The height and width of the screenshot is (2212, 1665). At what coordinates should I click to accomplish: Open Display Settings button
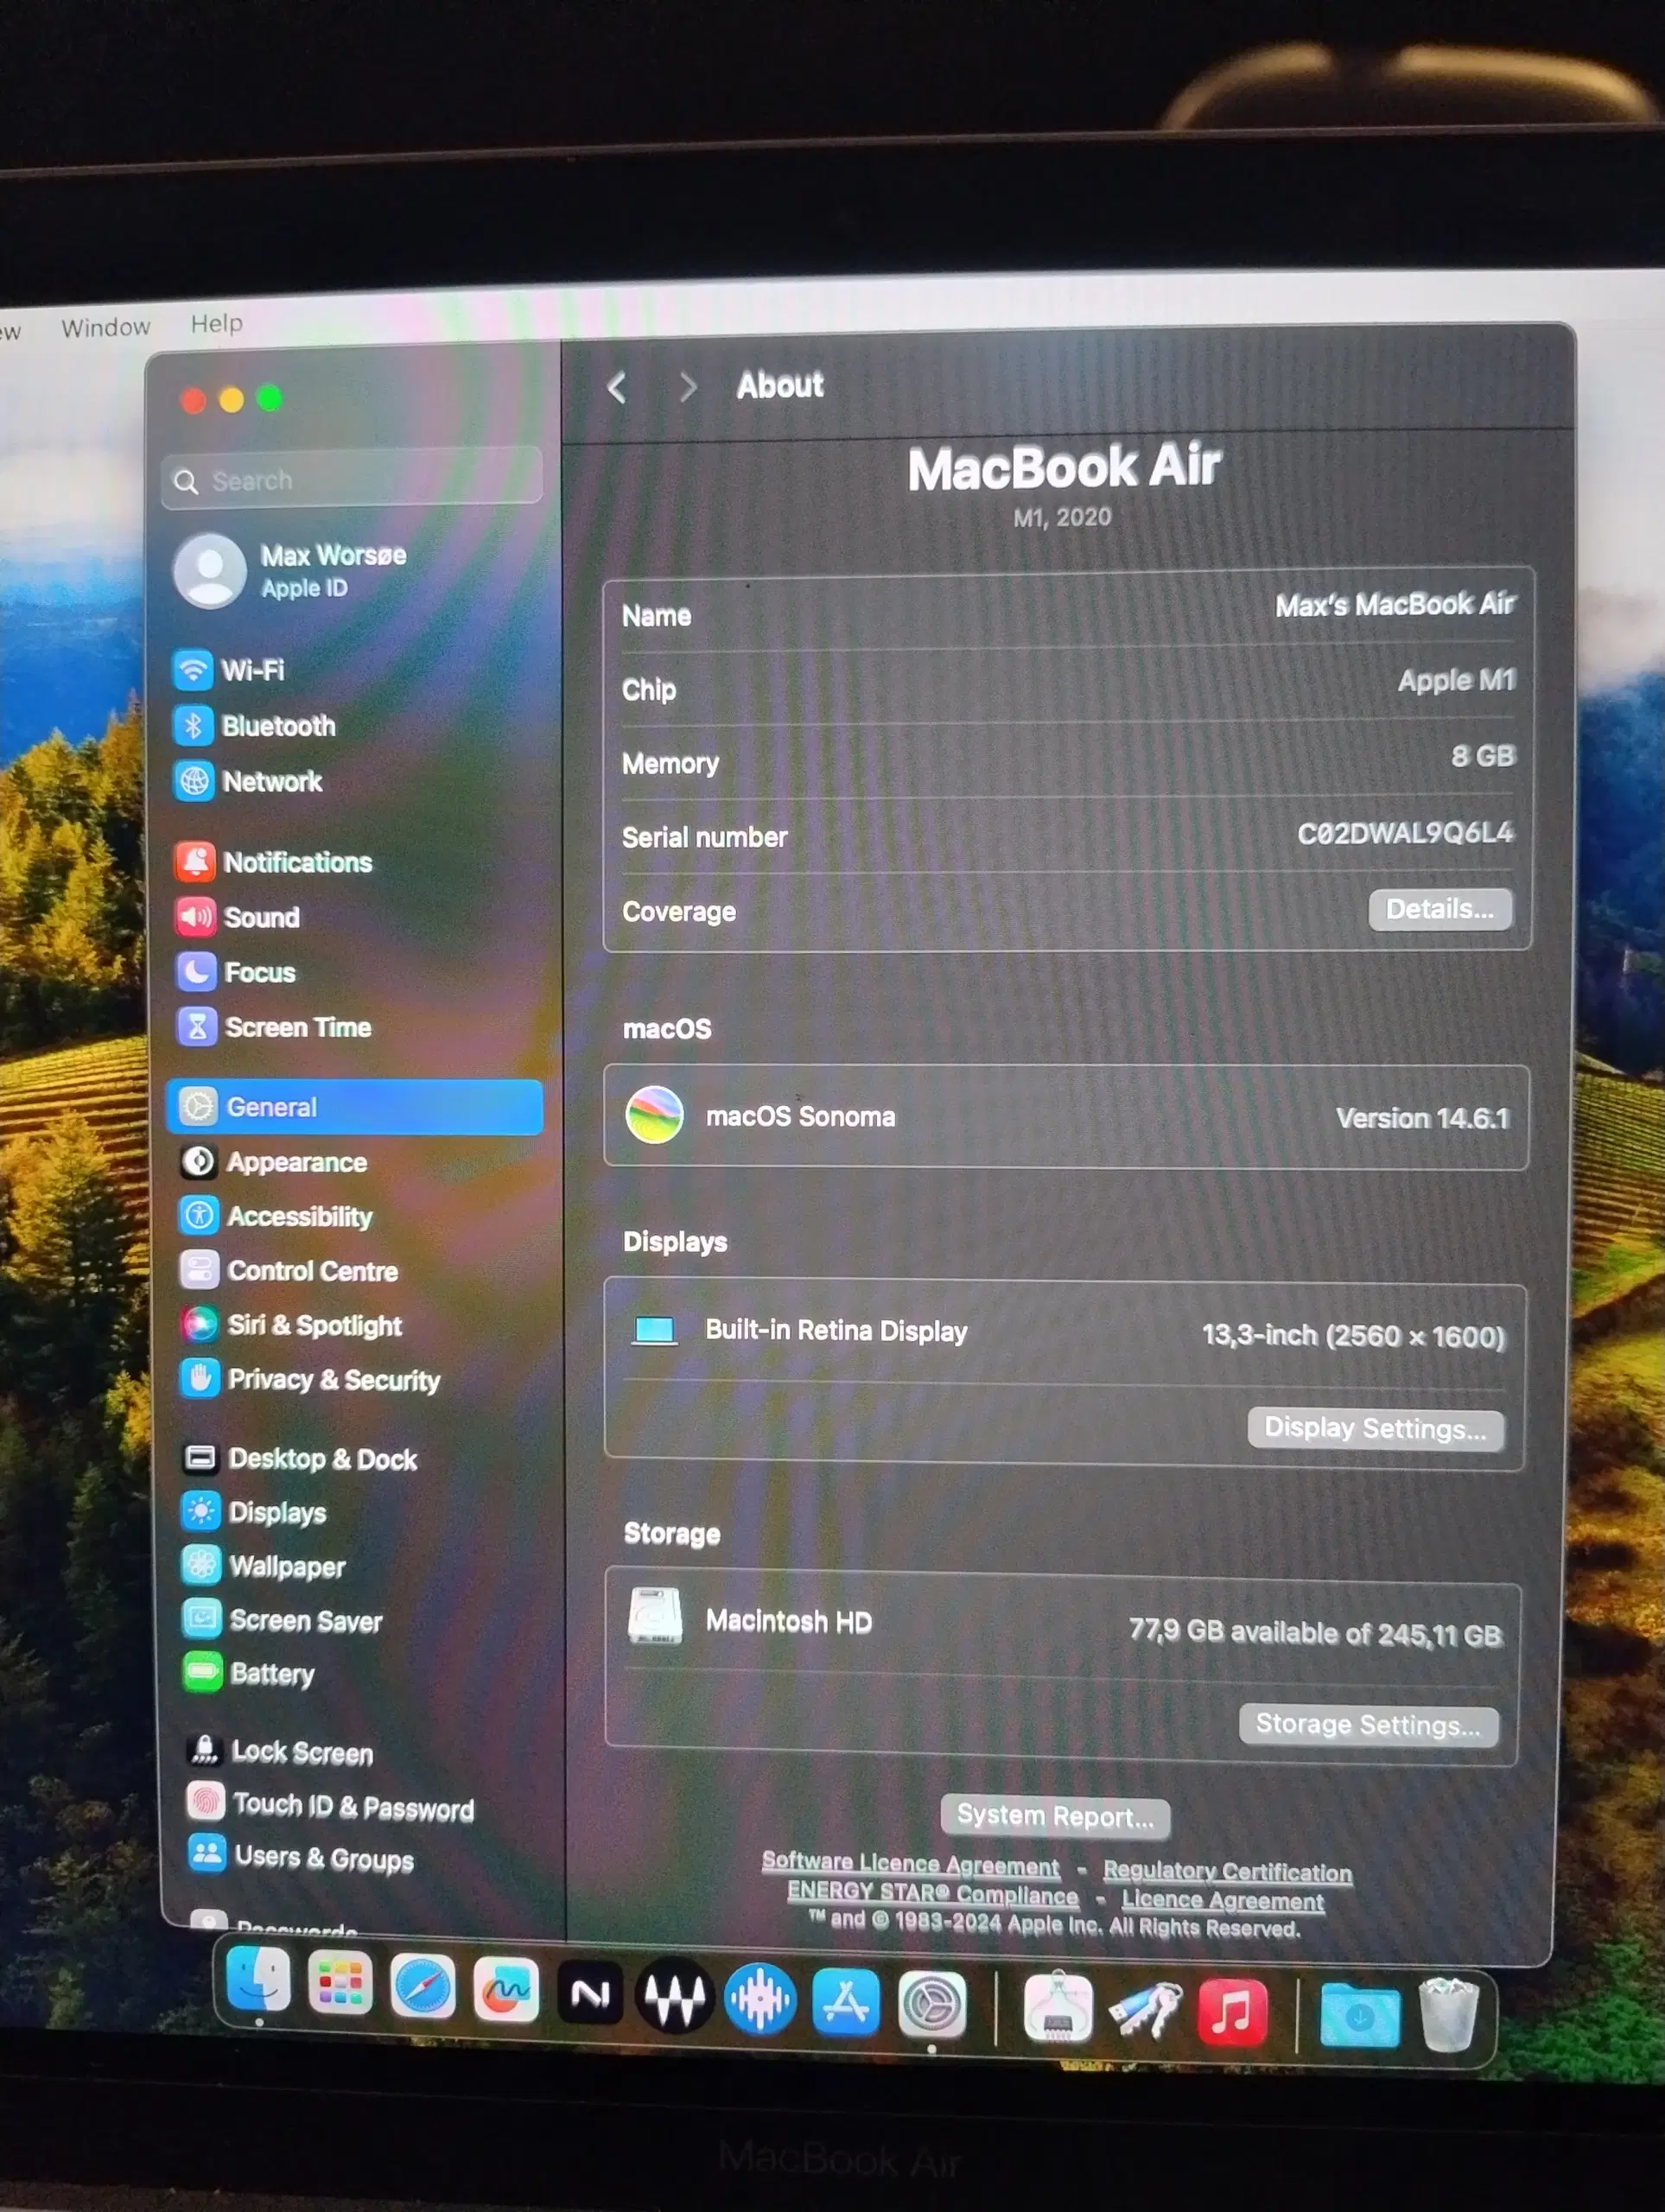click(1375, 1428)
